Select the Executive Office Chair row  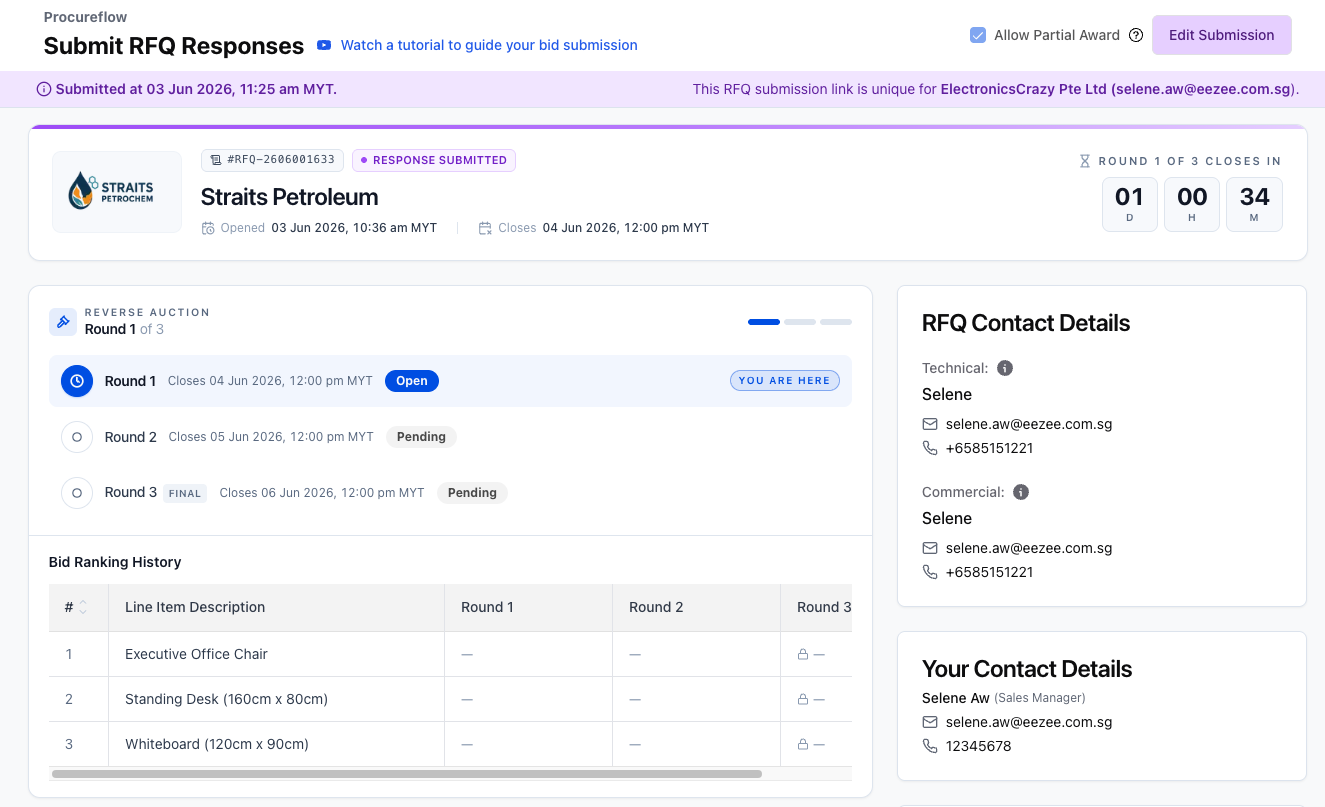450,654
